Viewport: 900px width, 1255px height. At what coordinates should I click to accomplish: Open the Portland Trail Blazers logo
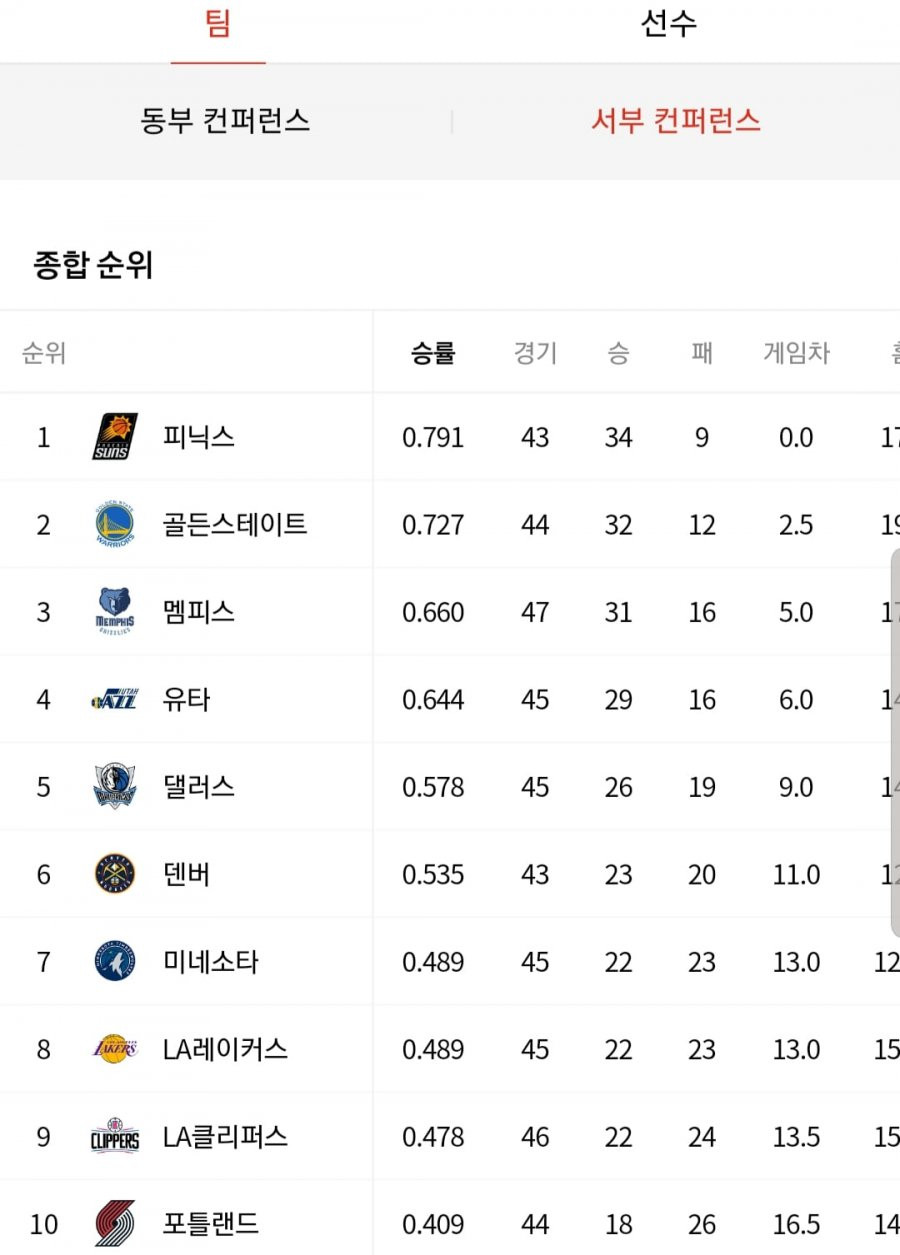pyautogui.click(x=115, y=1223)
